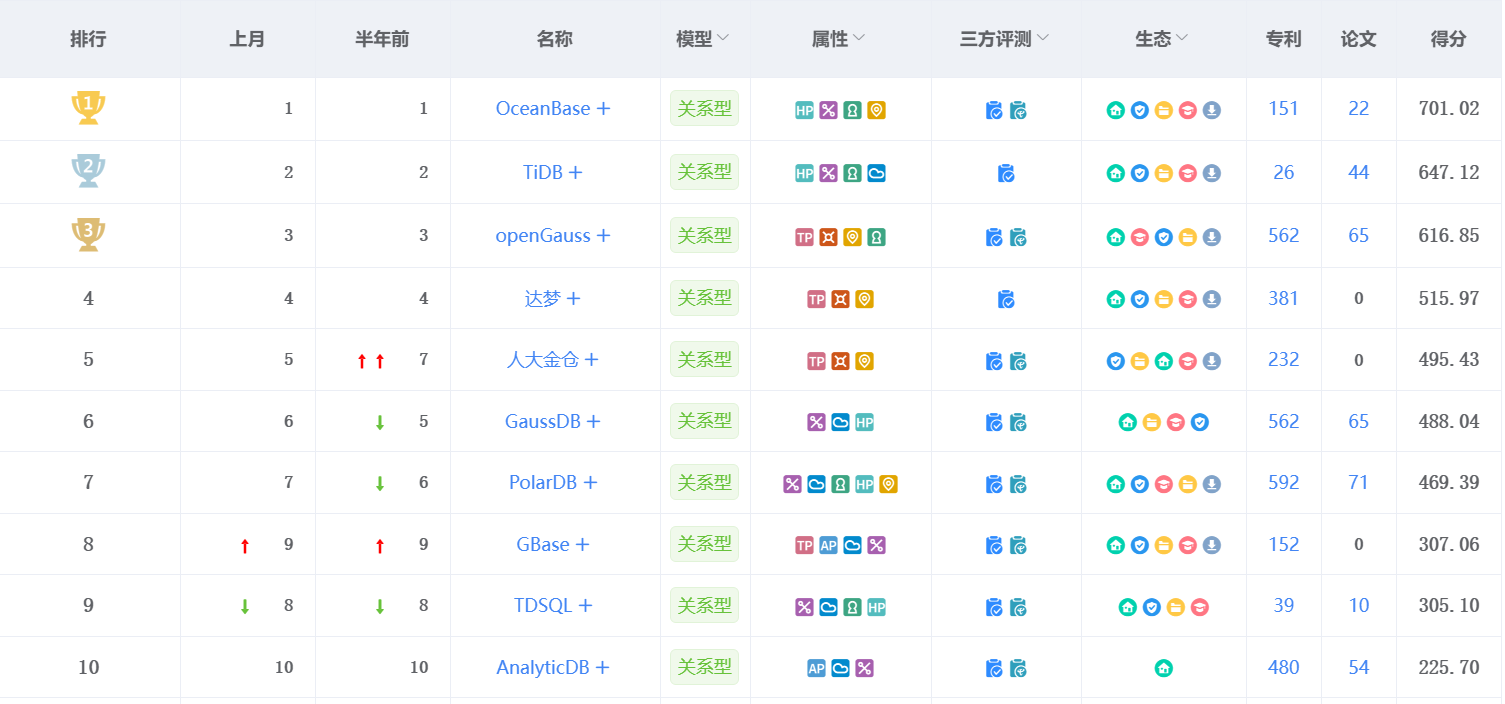Image resolution: width=1505 pixels, height=704 pixels.
Task: Click the second evaluation icon in the openGauss row
Action: (x=1018, y=237)
